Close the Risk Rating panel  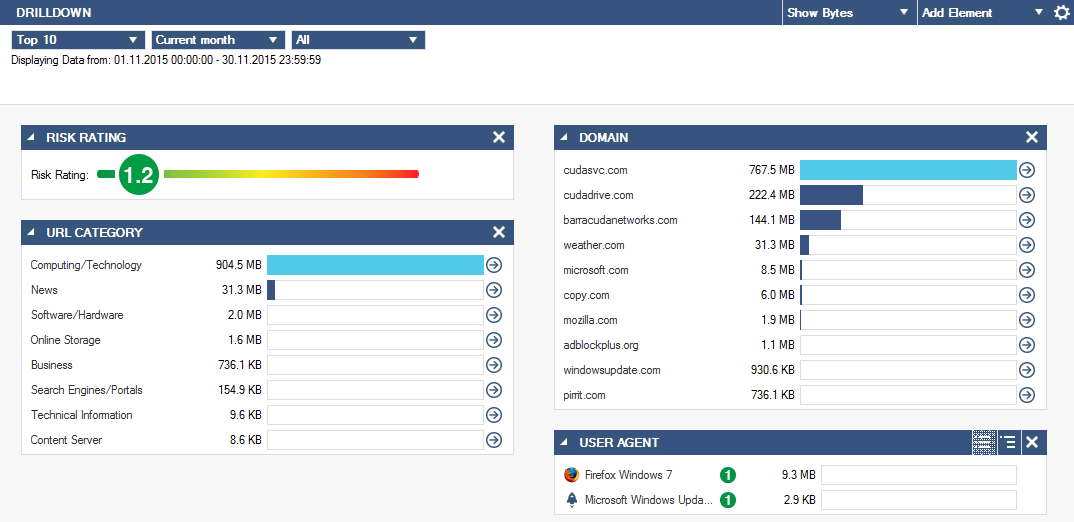(499, 138)
